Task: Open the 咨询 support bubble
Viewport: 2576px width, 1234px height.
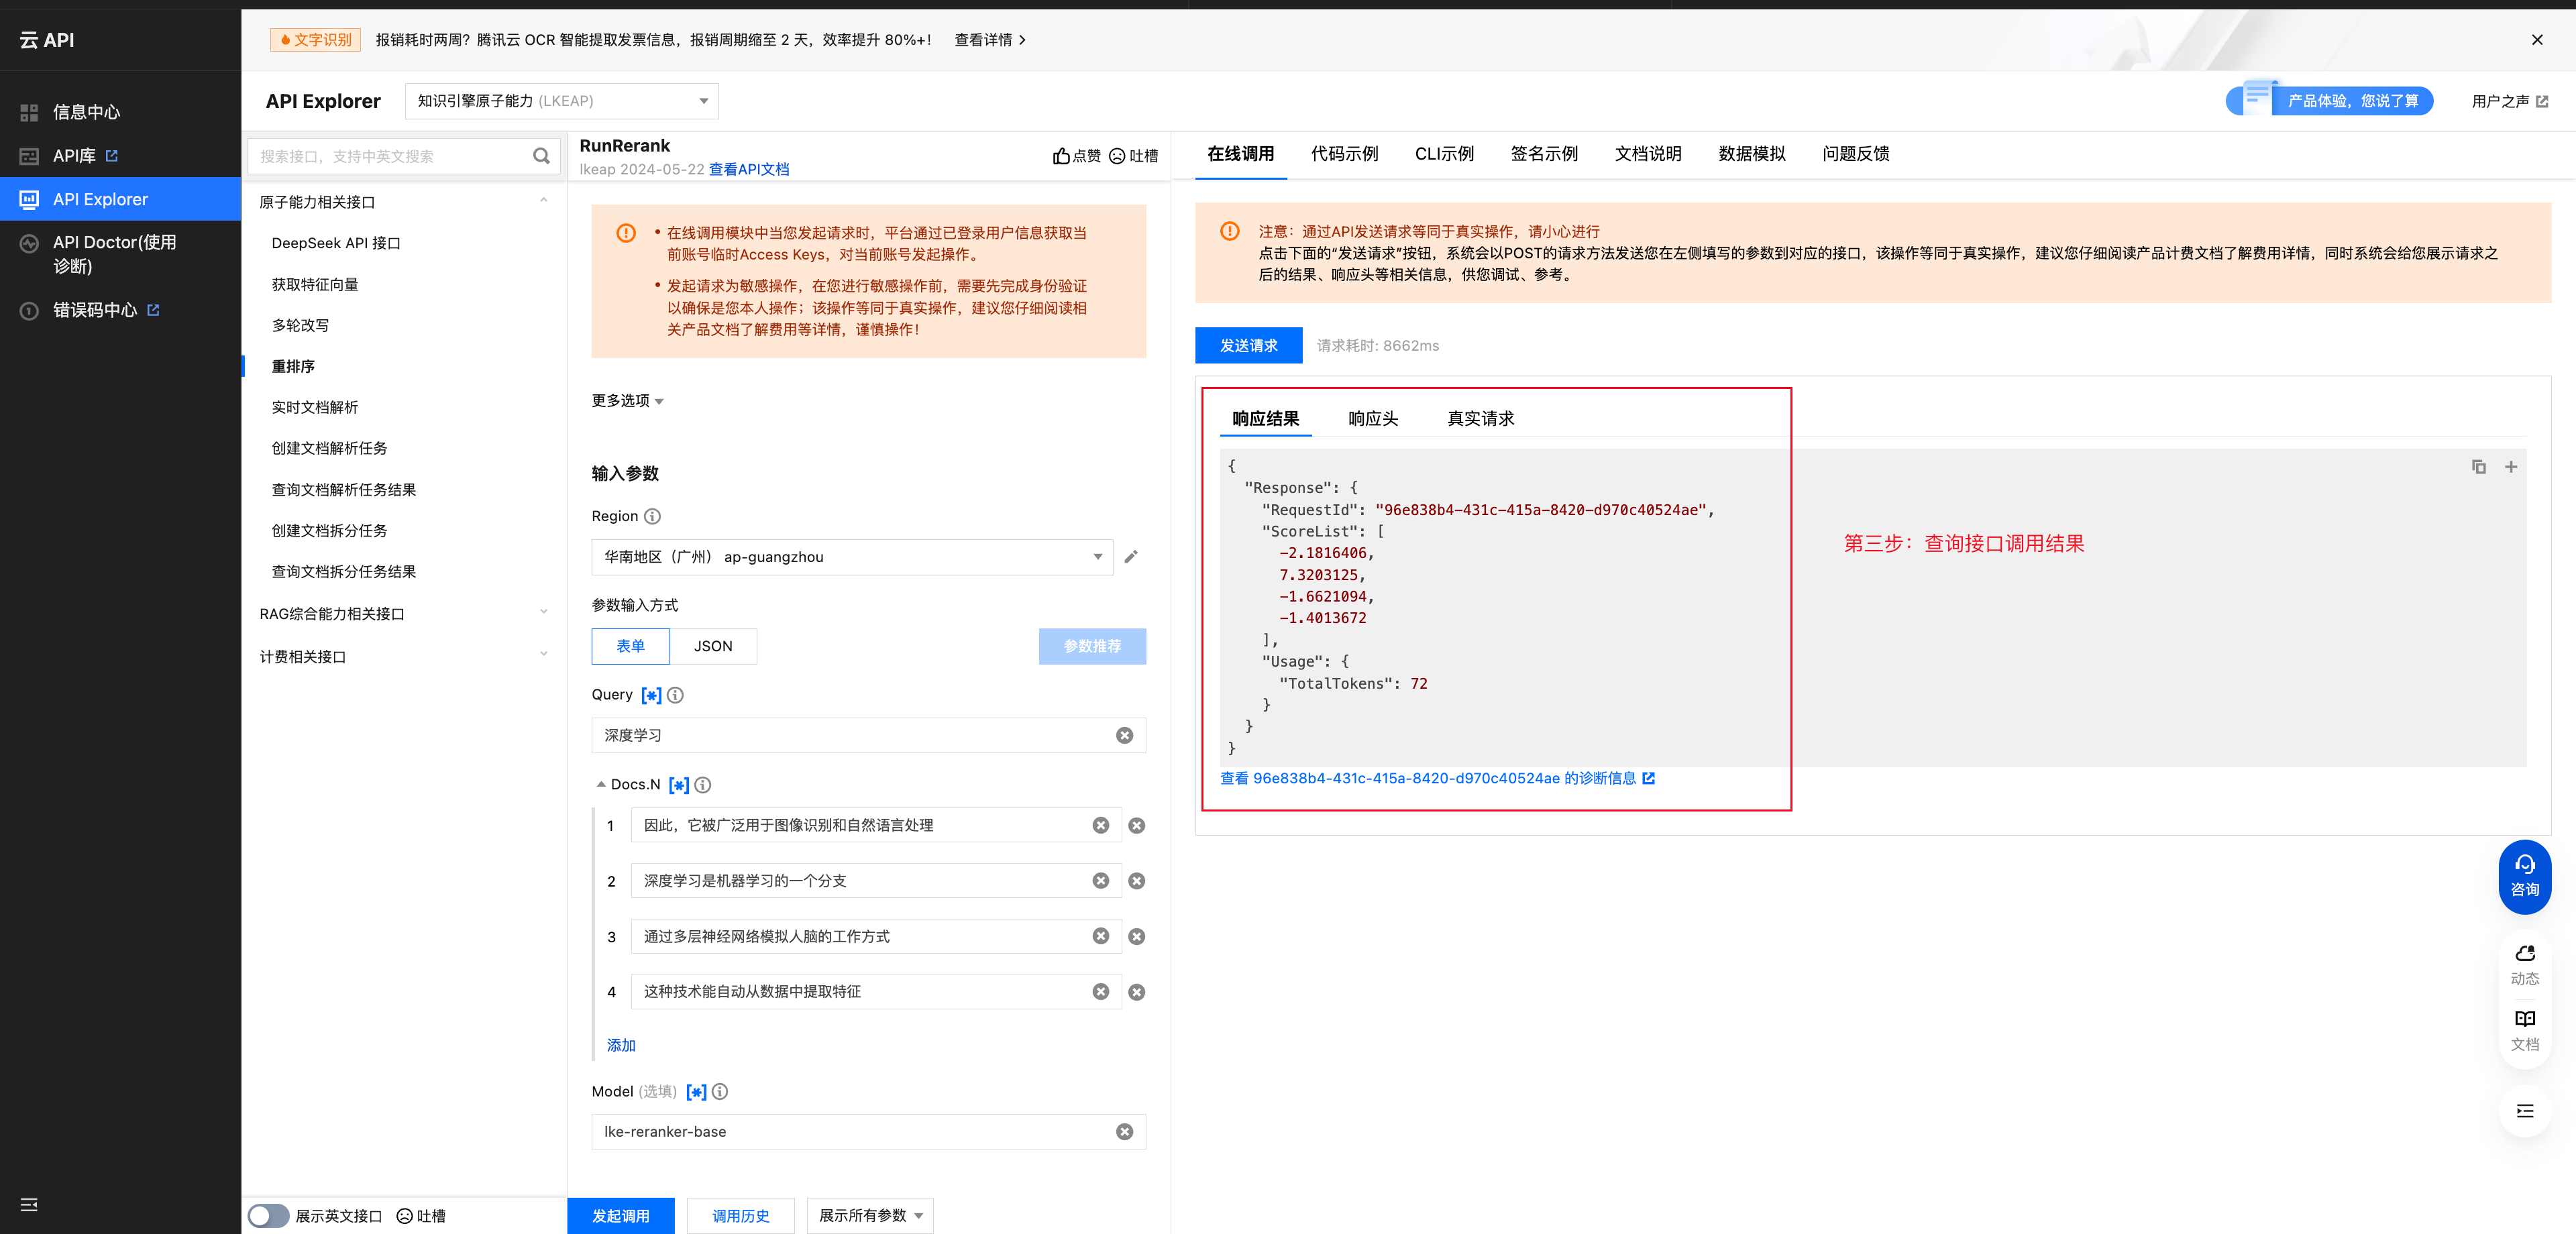Action: (x=2524, y=876)
